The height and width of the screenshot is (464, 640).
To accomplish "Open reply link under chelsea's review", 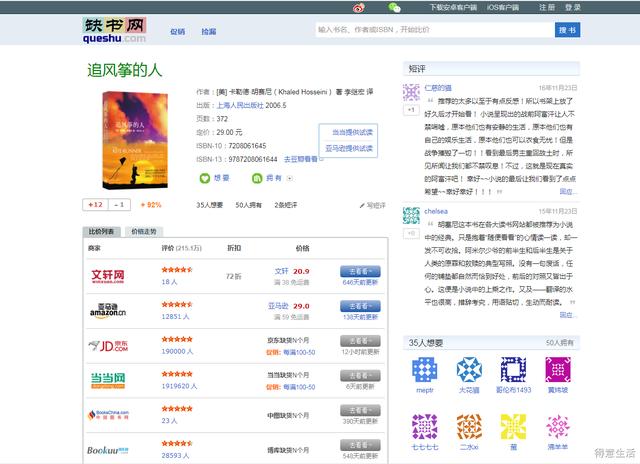I will pos(568,315).
